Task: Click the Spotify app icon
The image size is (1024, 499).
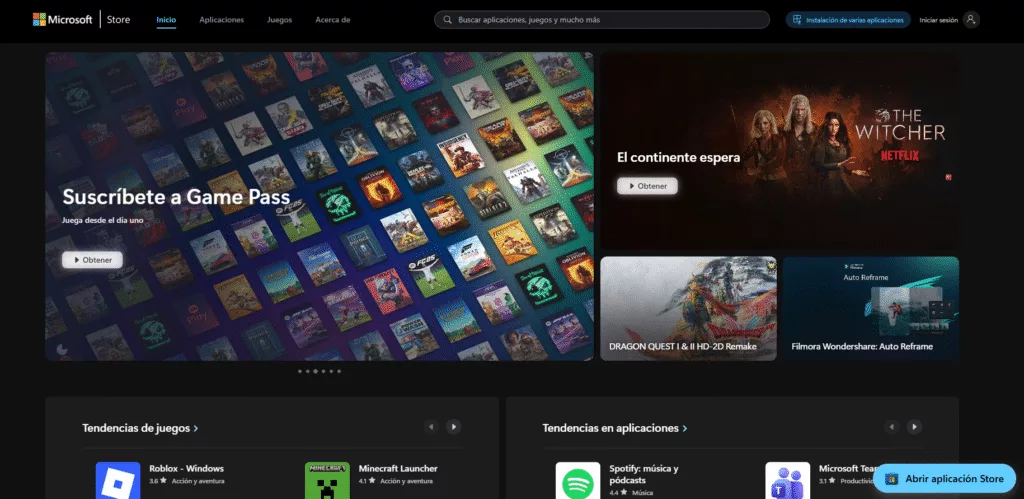Action: click(578, 480)
